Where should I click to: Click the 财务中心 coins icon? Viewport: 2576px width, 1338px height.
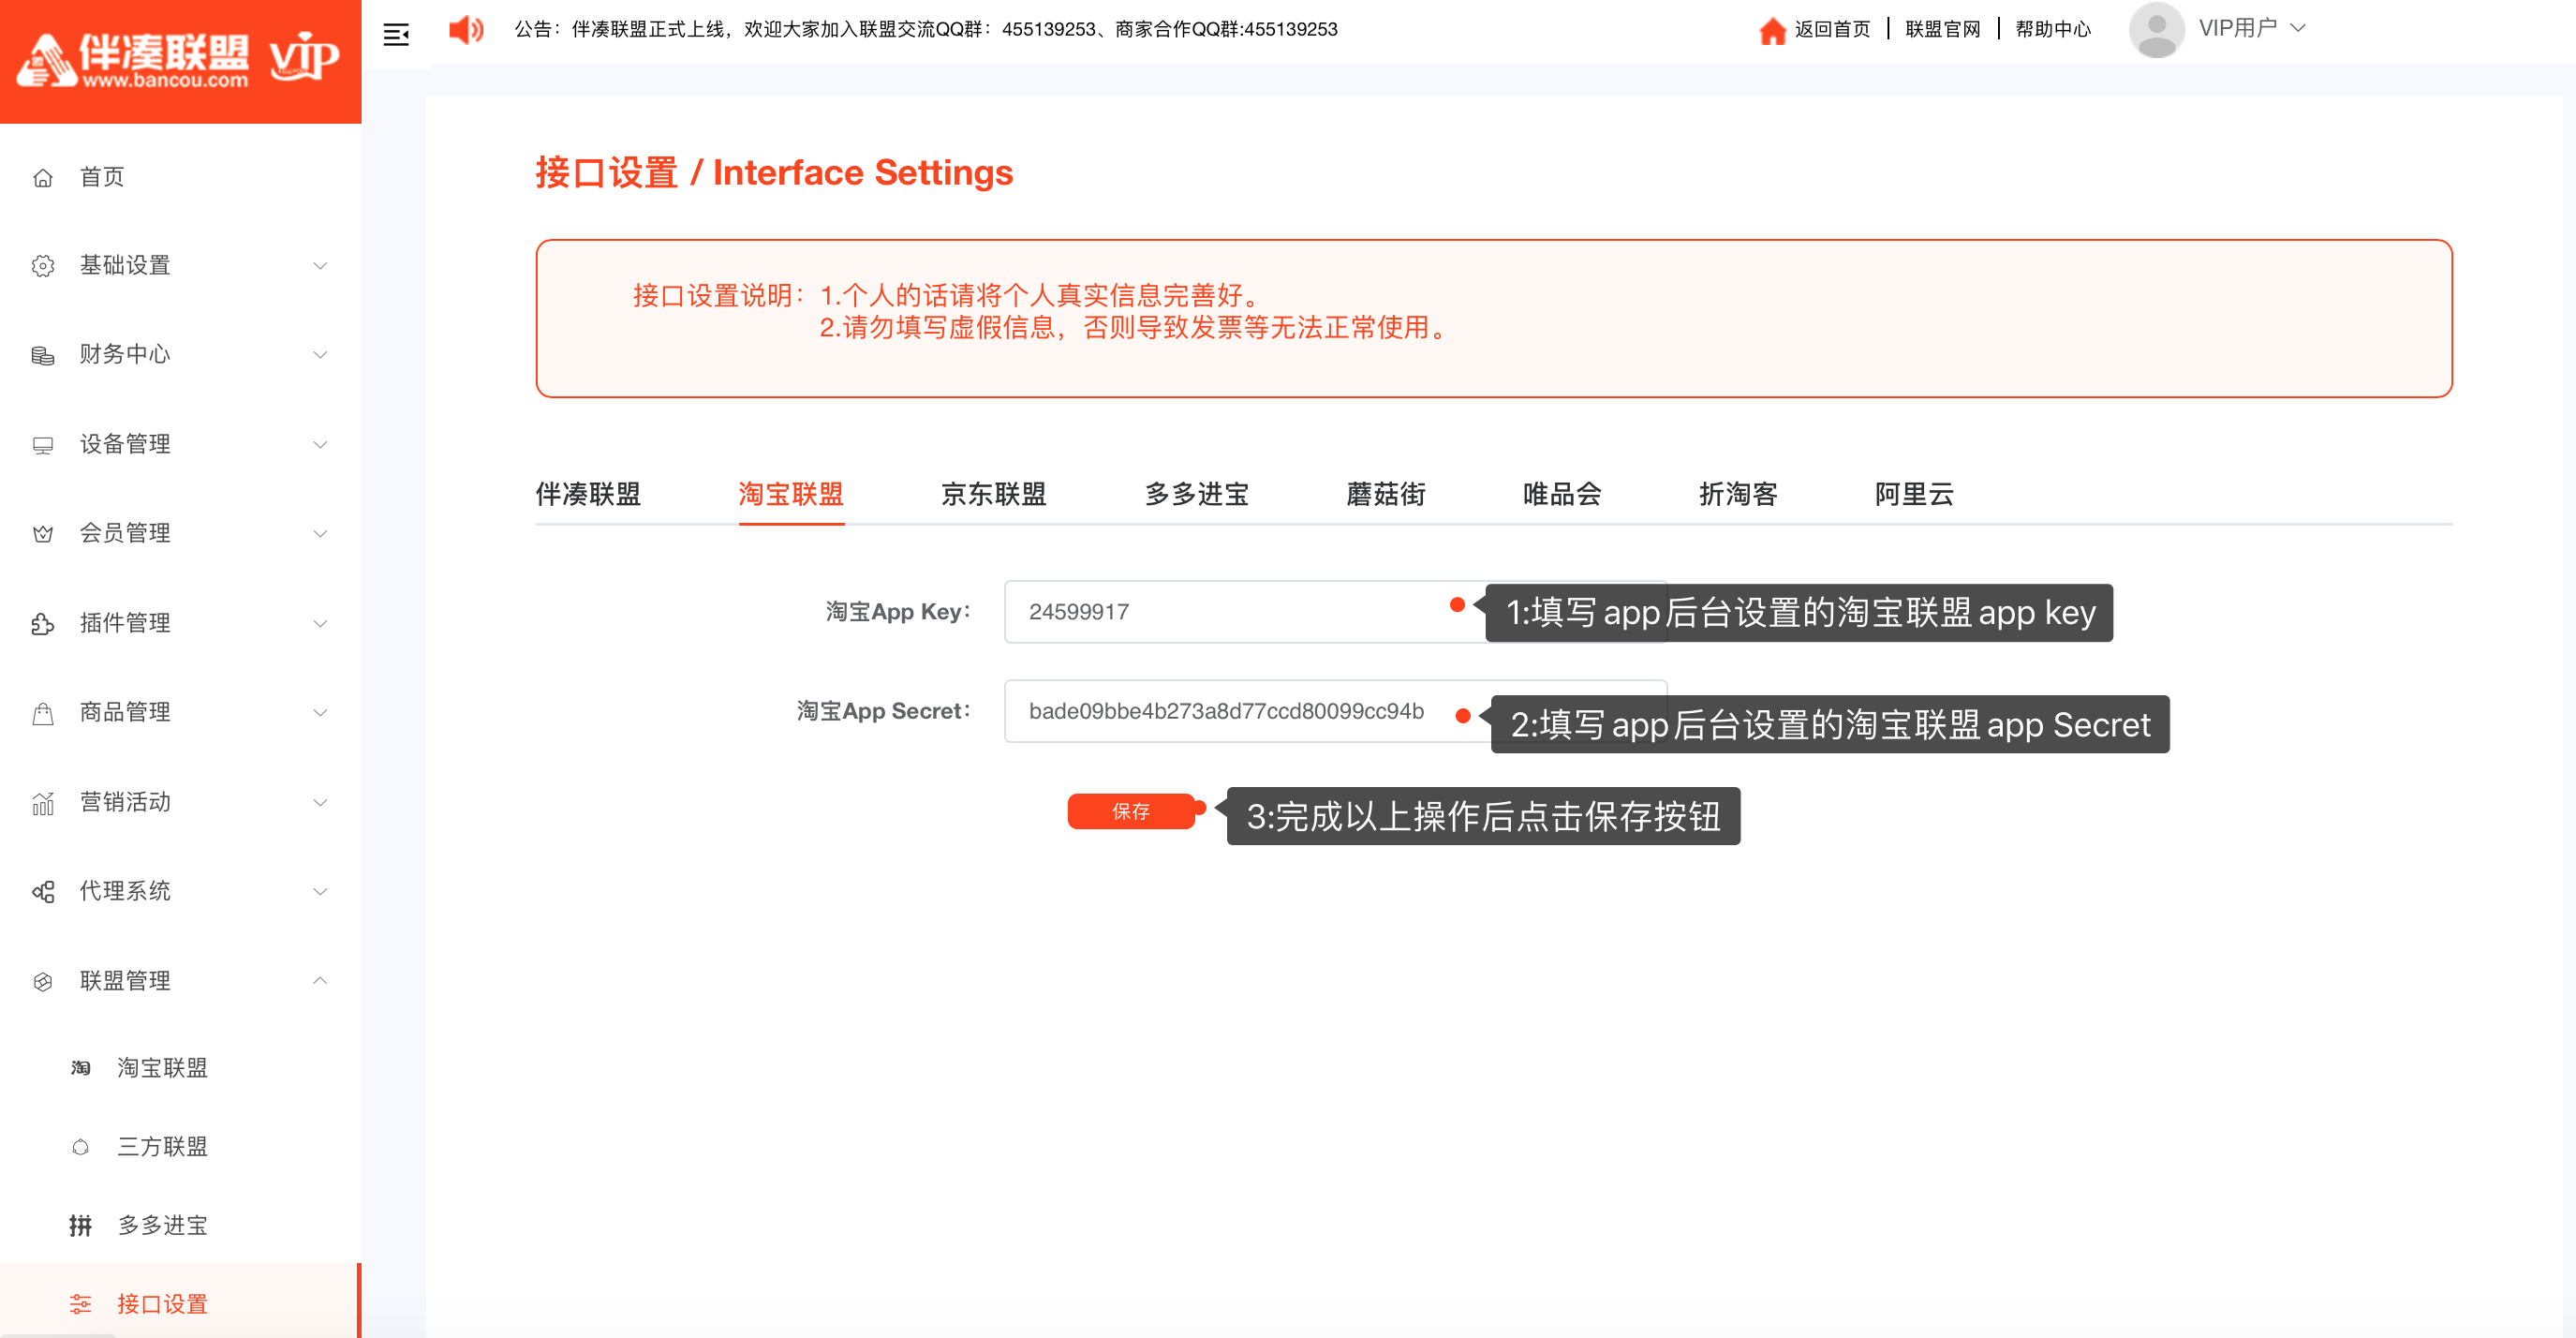(x=43, y=355)
